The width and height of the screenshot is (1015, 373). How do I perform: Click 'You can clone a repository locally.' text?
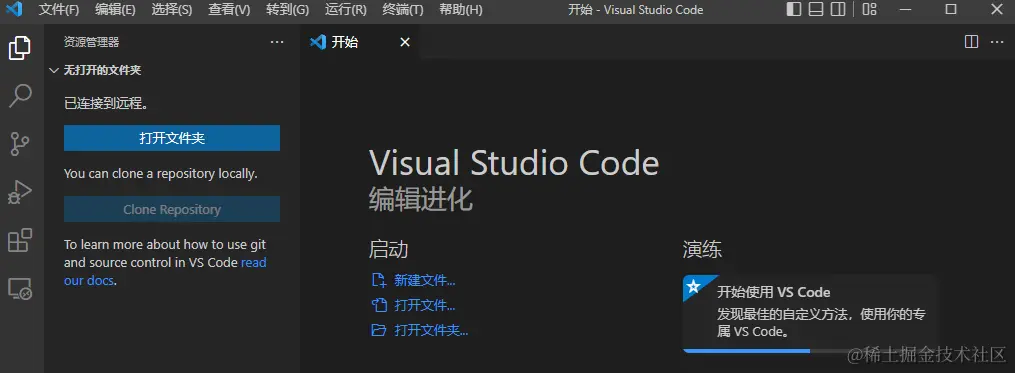[161, 174]
